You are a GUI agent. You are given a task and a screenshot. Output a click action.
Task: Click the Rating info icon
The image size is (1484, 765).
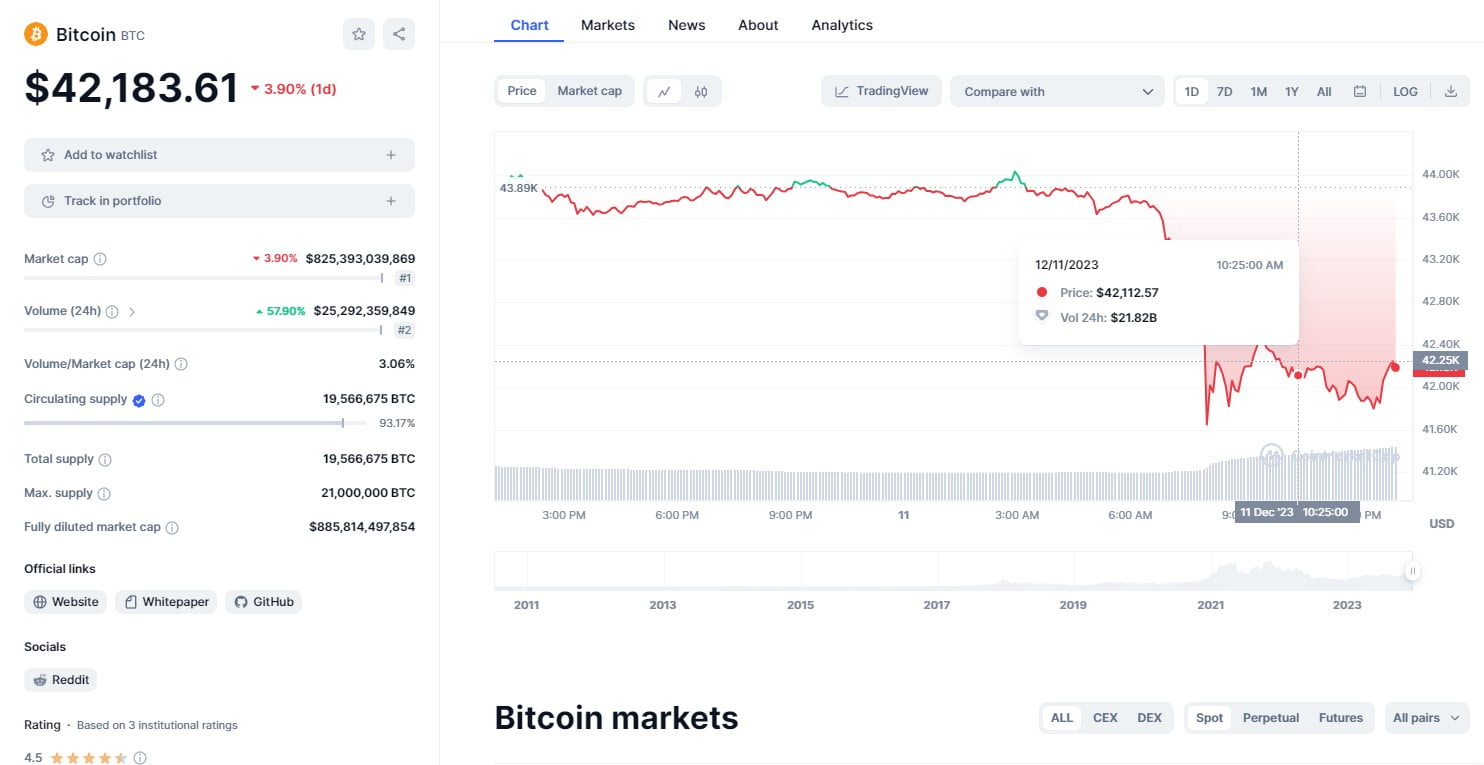(x=140, y=758)
